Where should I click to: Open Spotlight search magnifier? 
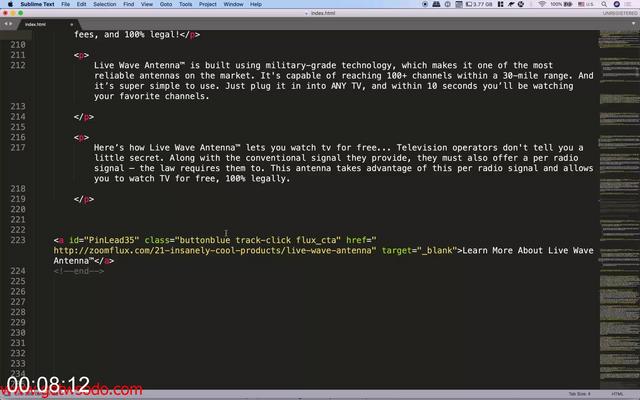[x=604, y=4]
